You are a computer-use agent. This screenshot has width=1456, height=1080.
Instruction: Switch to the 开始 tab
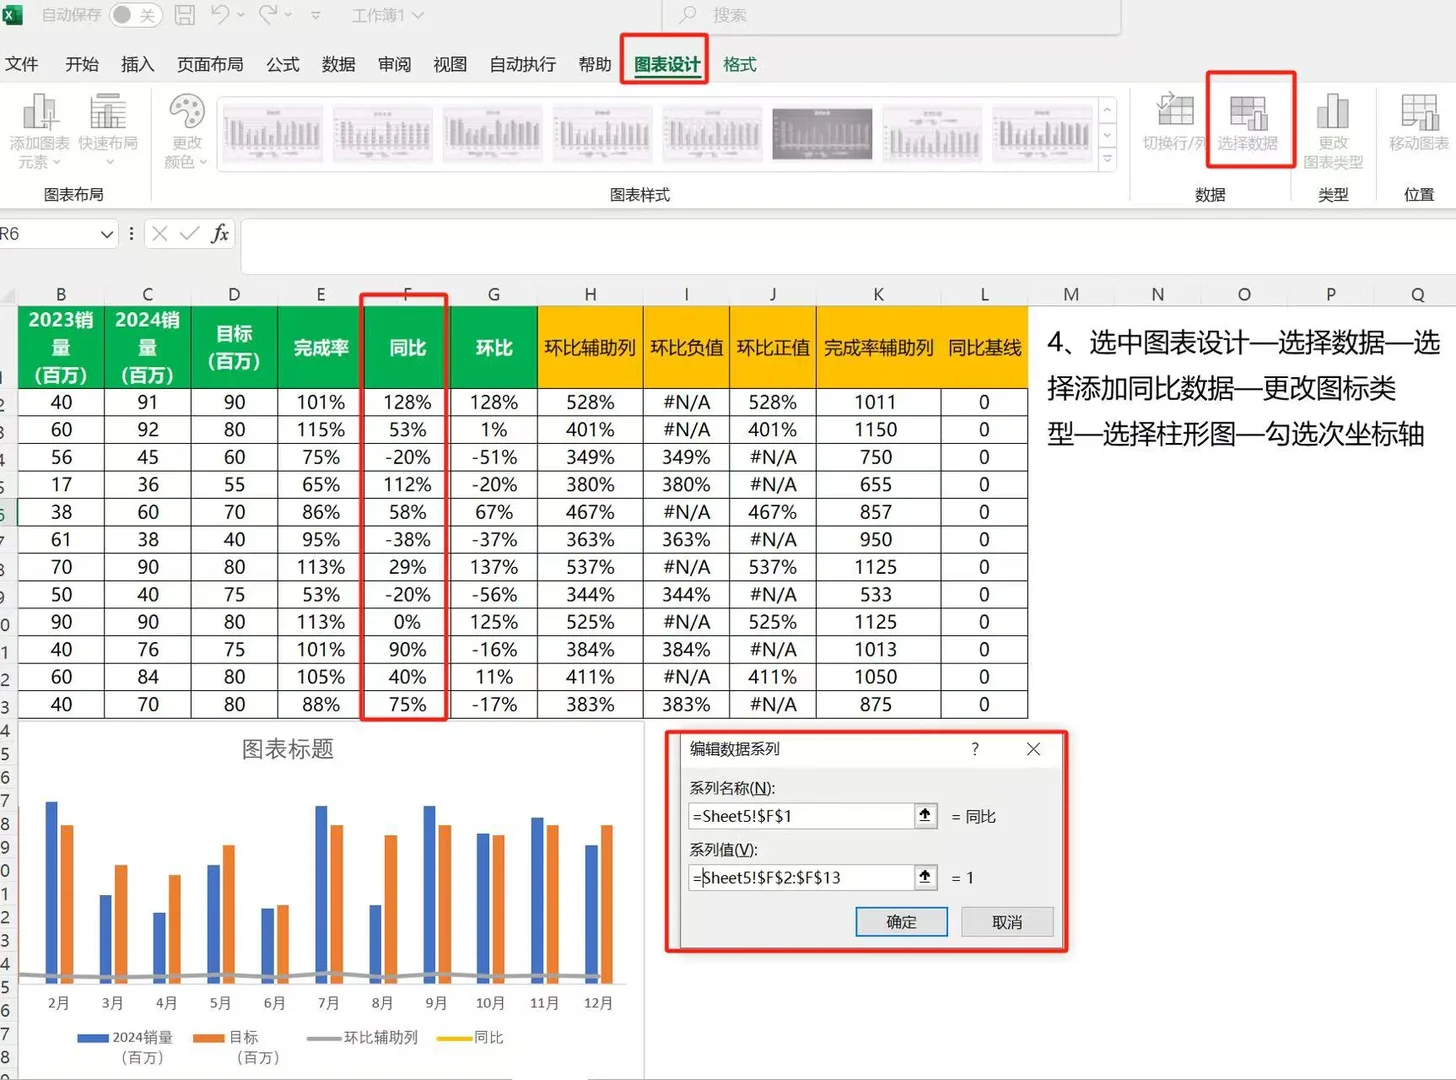click(82, 64)
